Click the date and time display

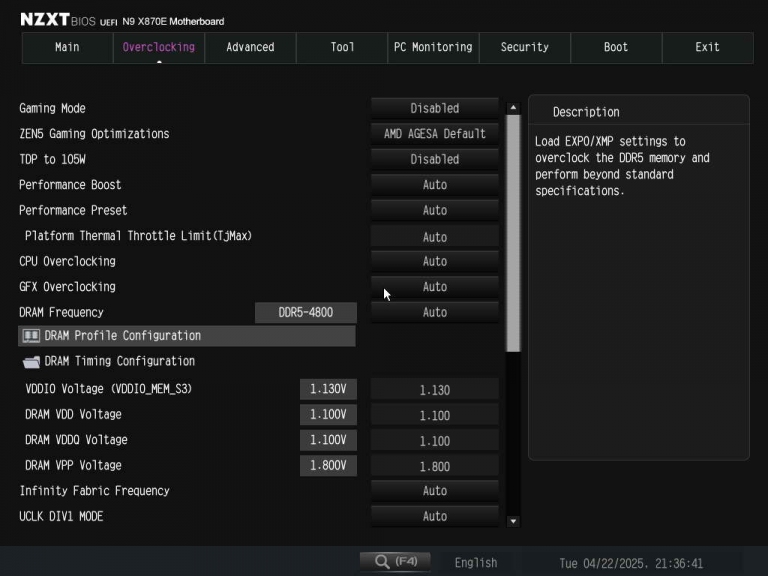pos(631,563)
